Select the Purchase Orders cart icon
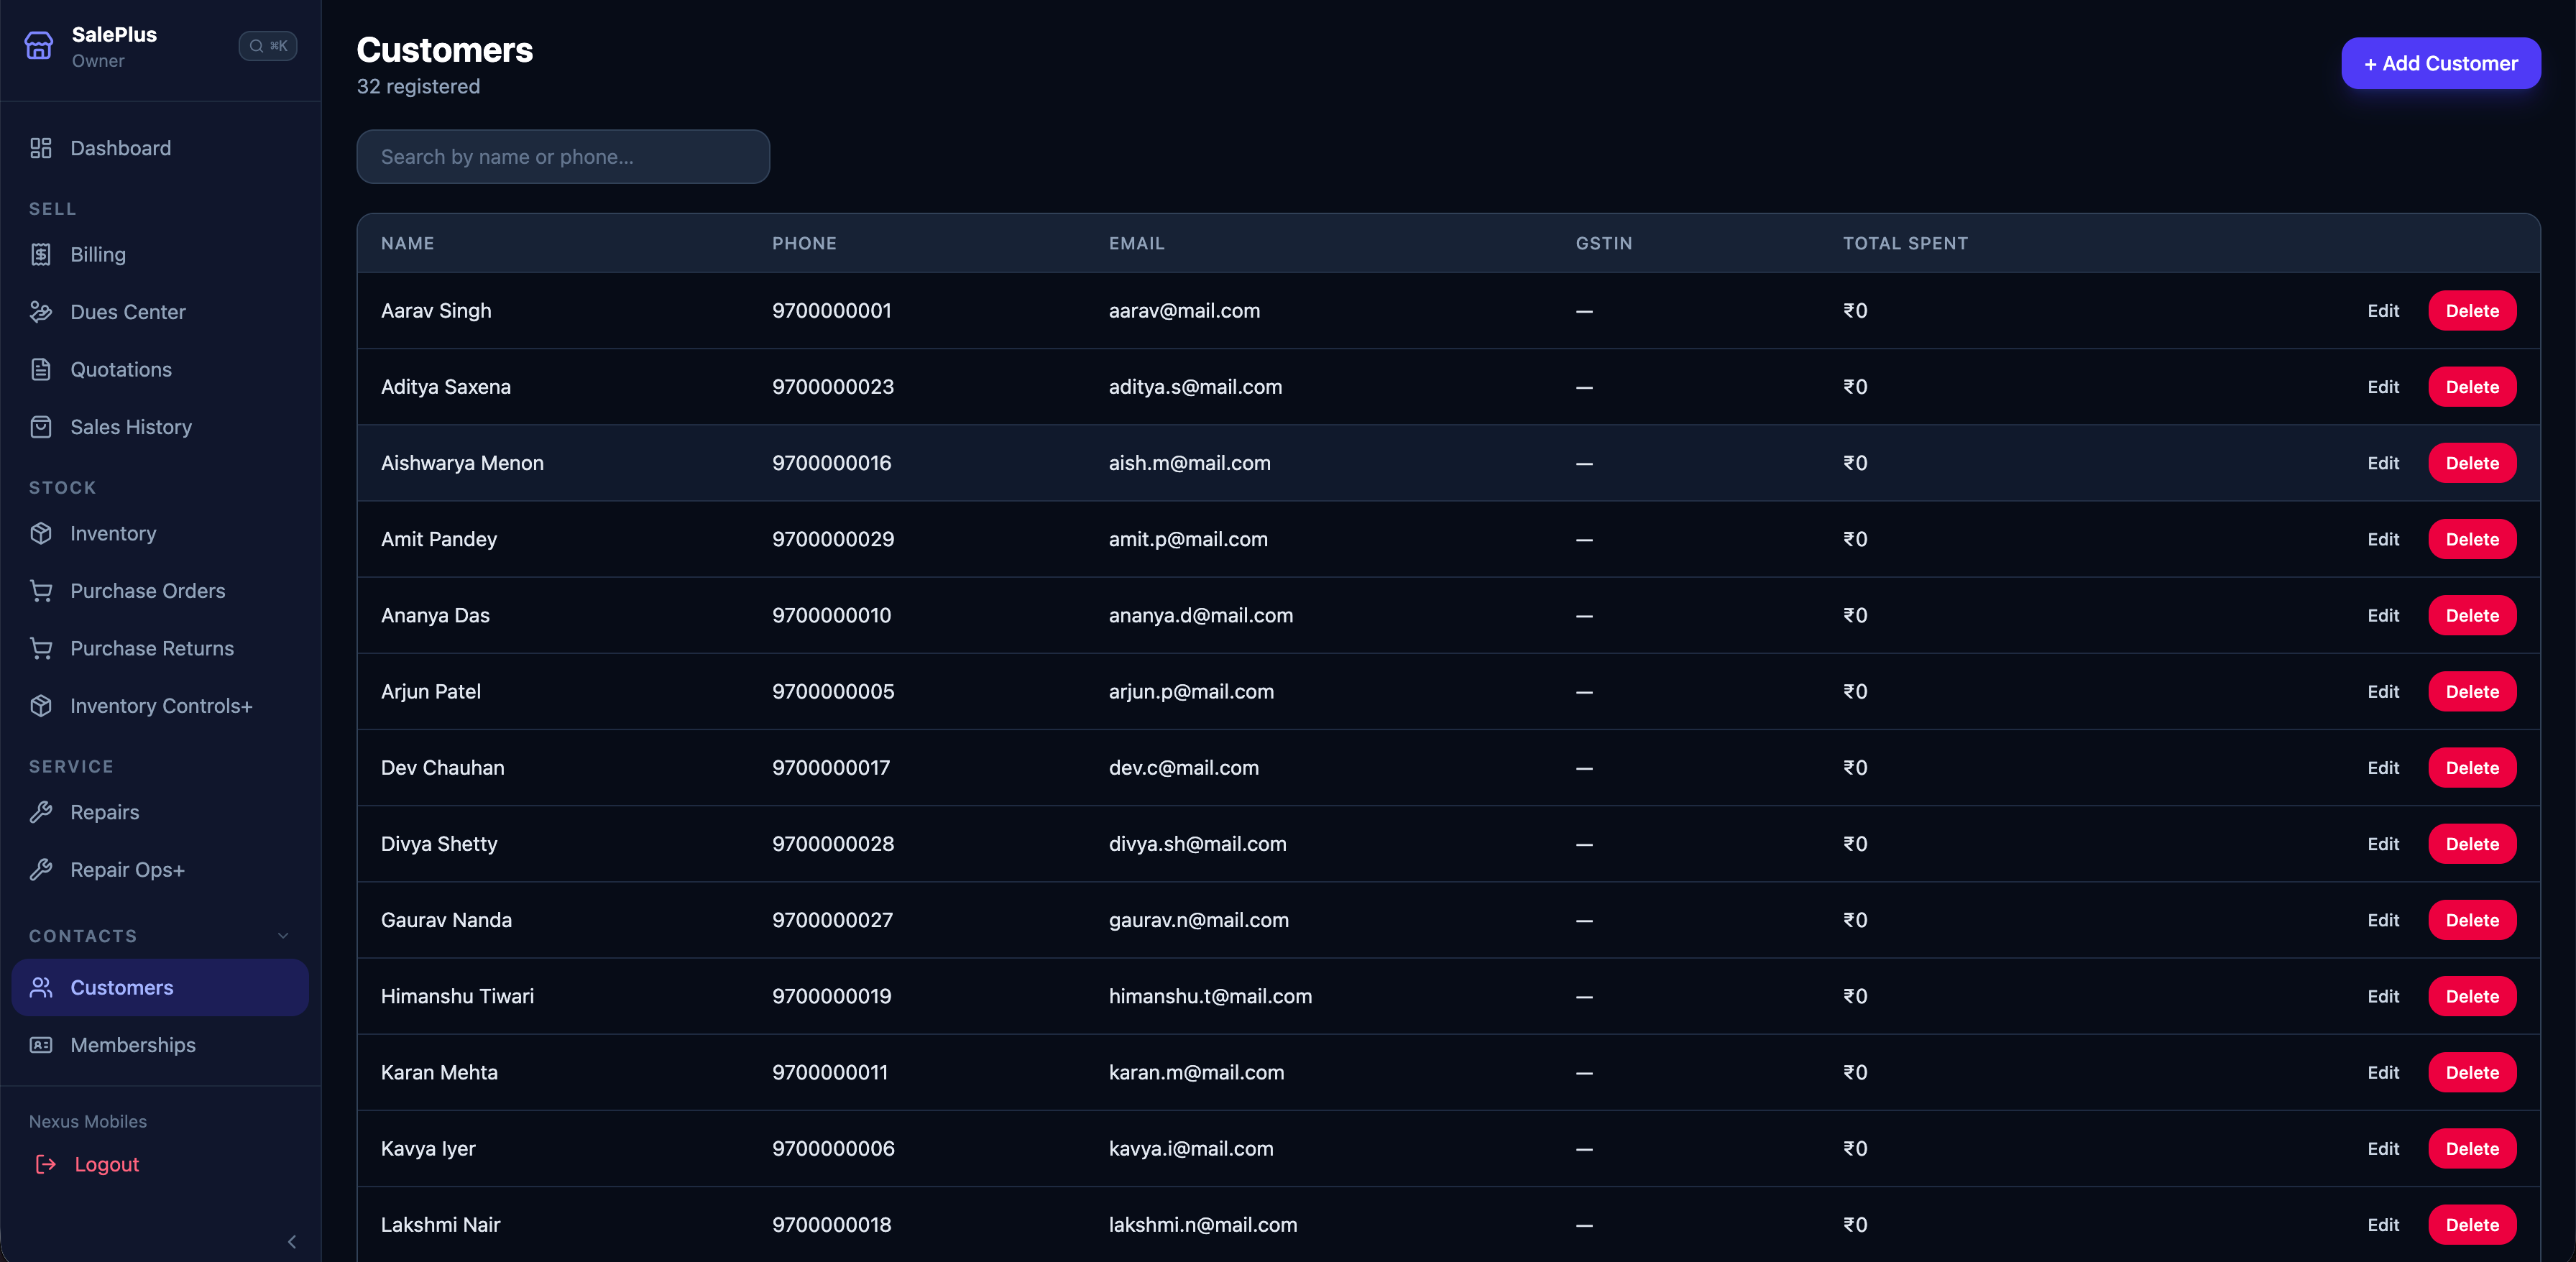This screenshot has width=2576, height=1262. (x=41, y=591)
